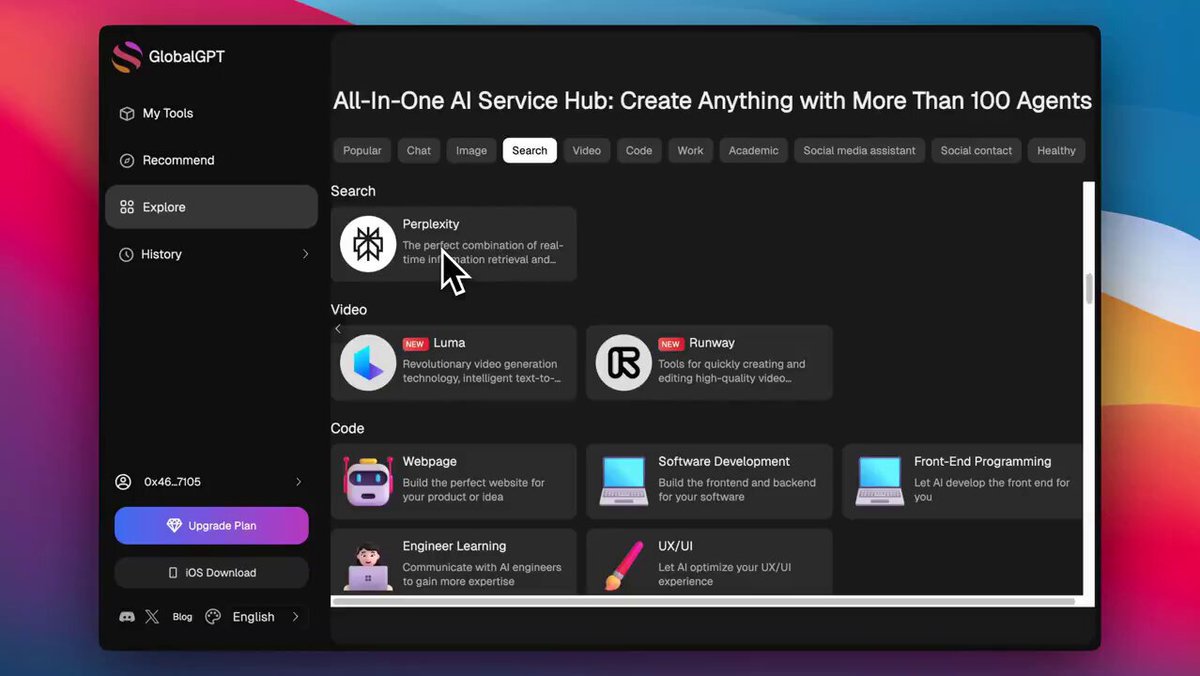Click the Perplexity card title

click(431, 224)
